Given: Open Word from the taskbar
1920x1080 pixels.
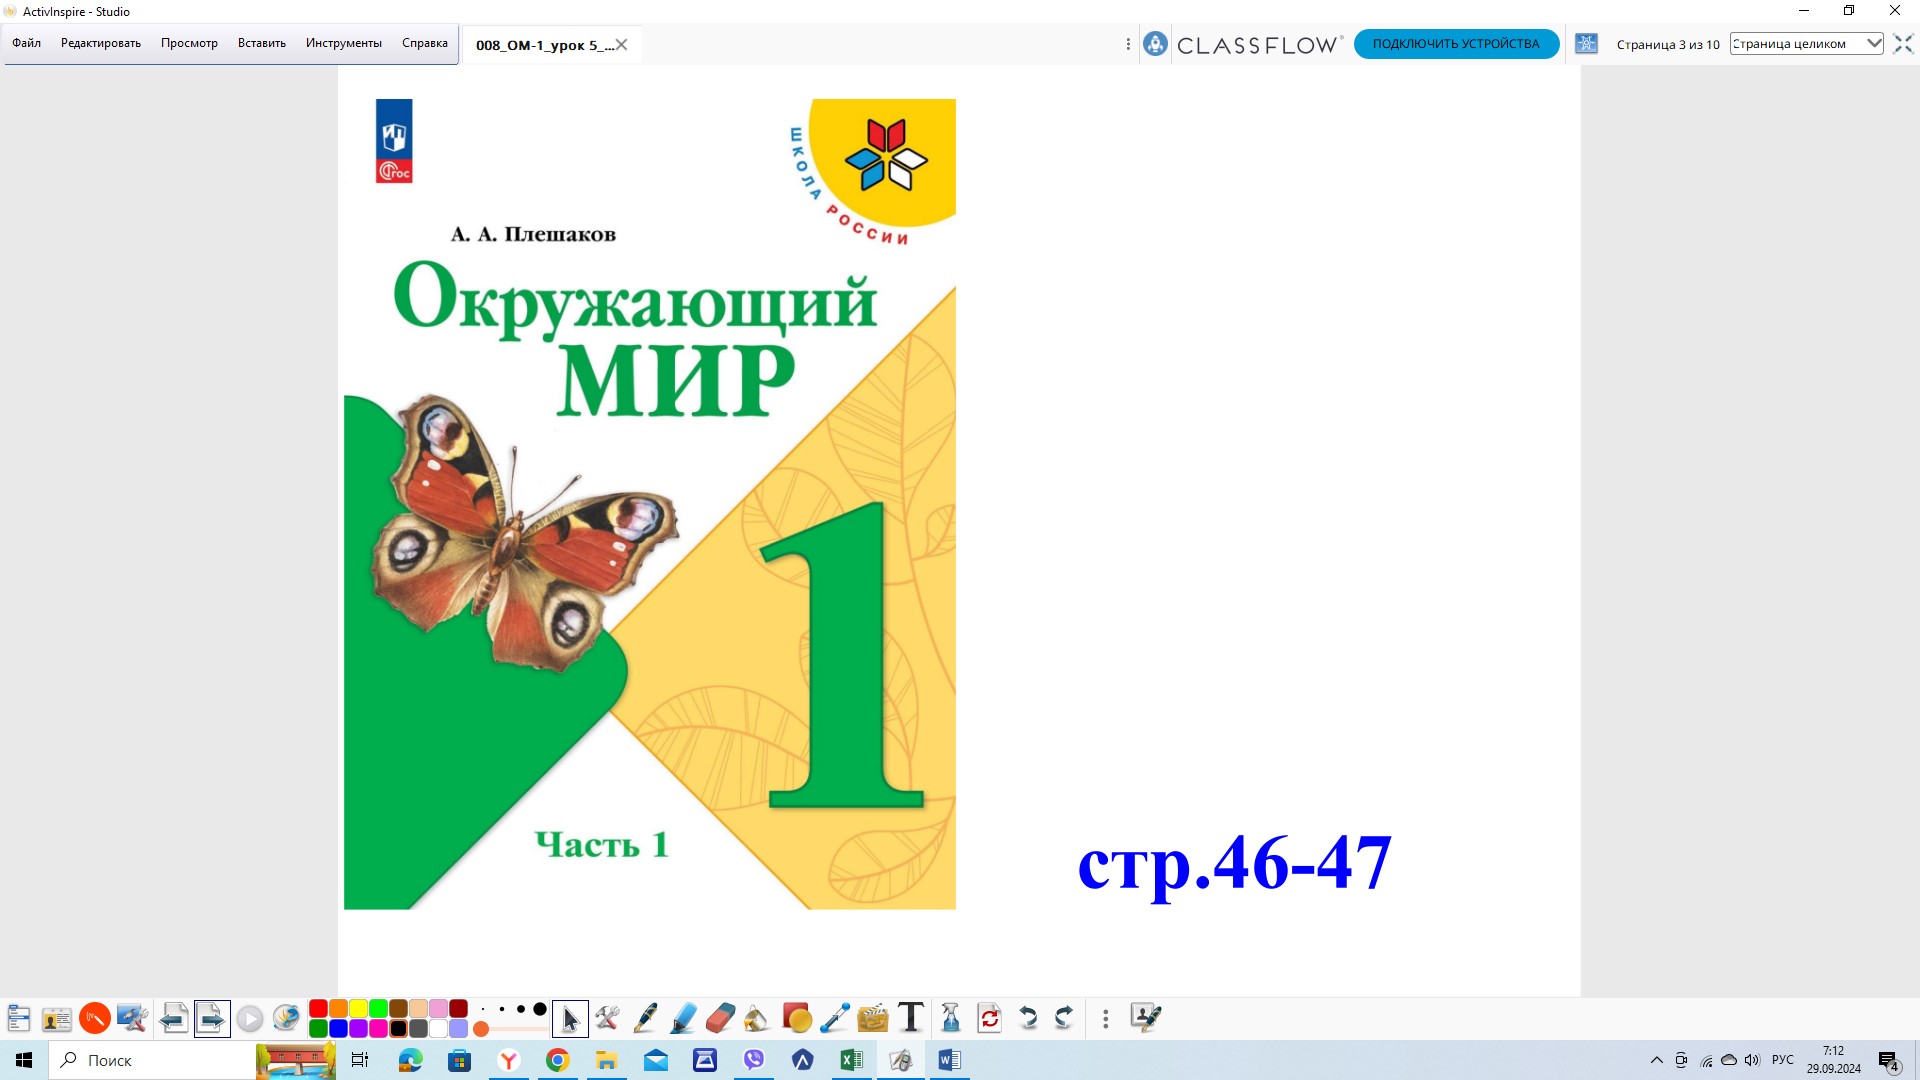Looking at the screenshot, I should (x=950, y=1060).
